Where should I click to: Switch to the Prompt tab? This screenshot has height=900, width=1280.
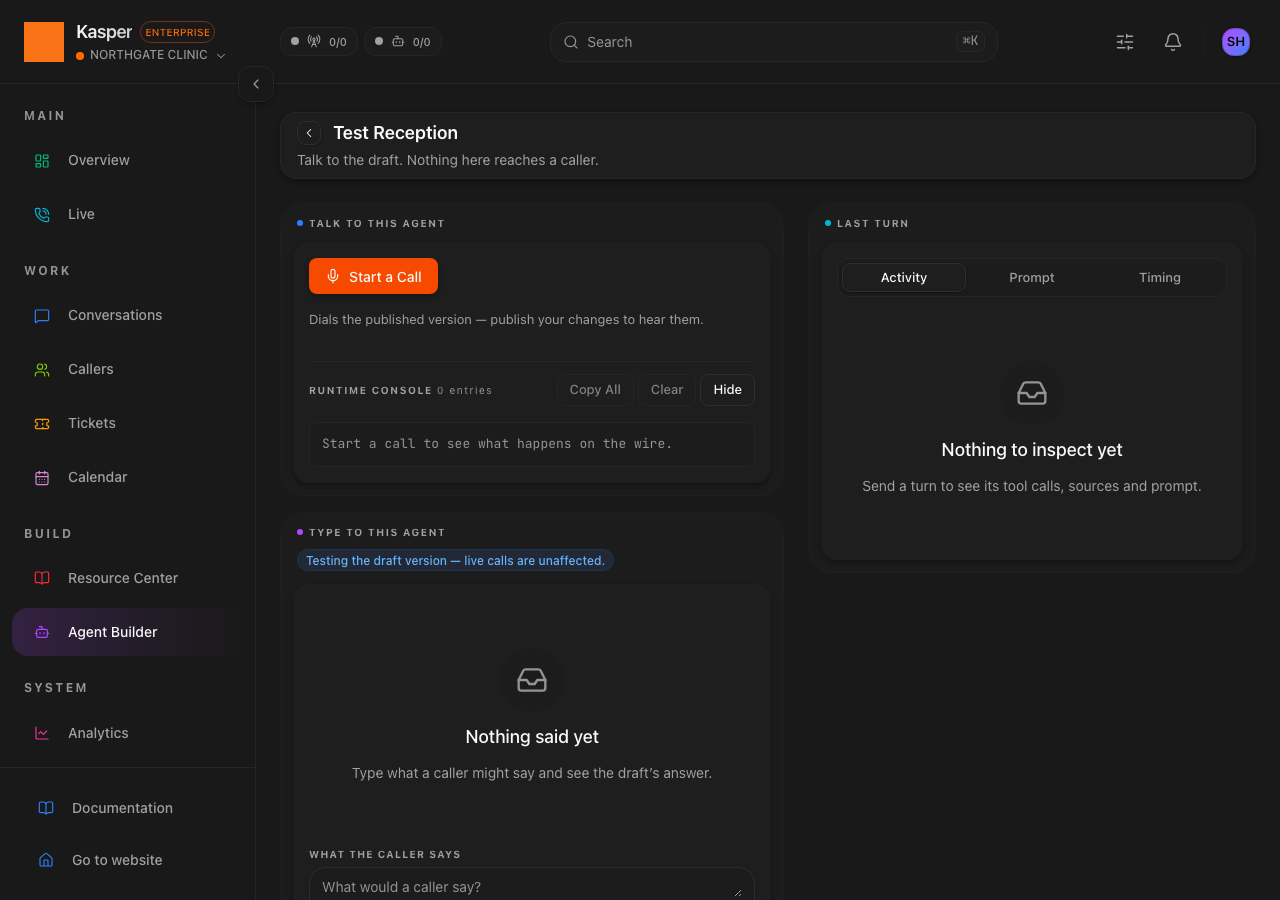(x=1032, y=277)
